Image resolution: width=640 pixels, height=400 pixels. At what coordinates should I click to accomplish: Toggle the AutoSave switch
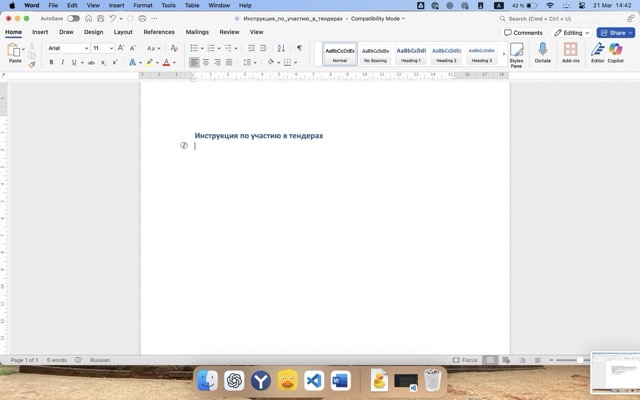point(73,18)
